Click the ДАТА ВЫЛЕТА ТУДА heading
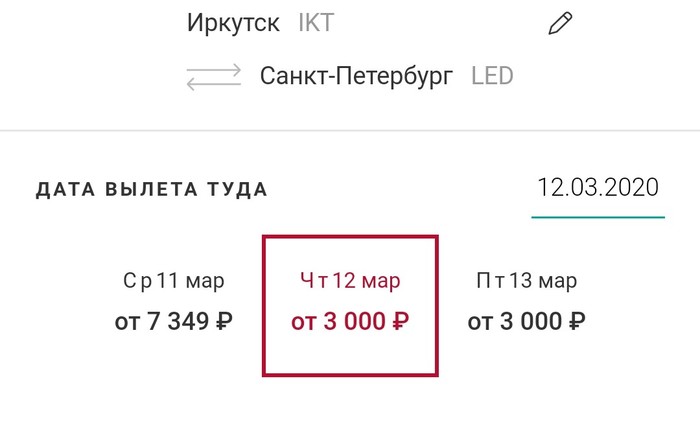Viewport: 700px width, 431px height. click(152, 189)
